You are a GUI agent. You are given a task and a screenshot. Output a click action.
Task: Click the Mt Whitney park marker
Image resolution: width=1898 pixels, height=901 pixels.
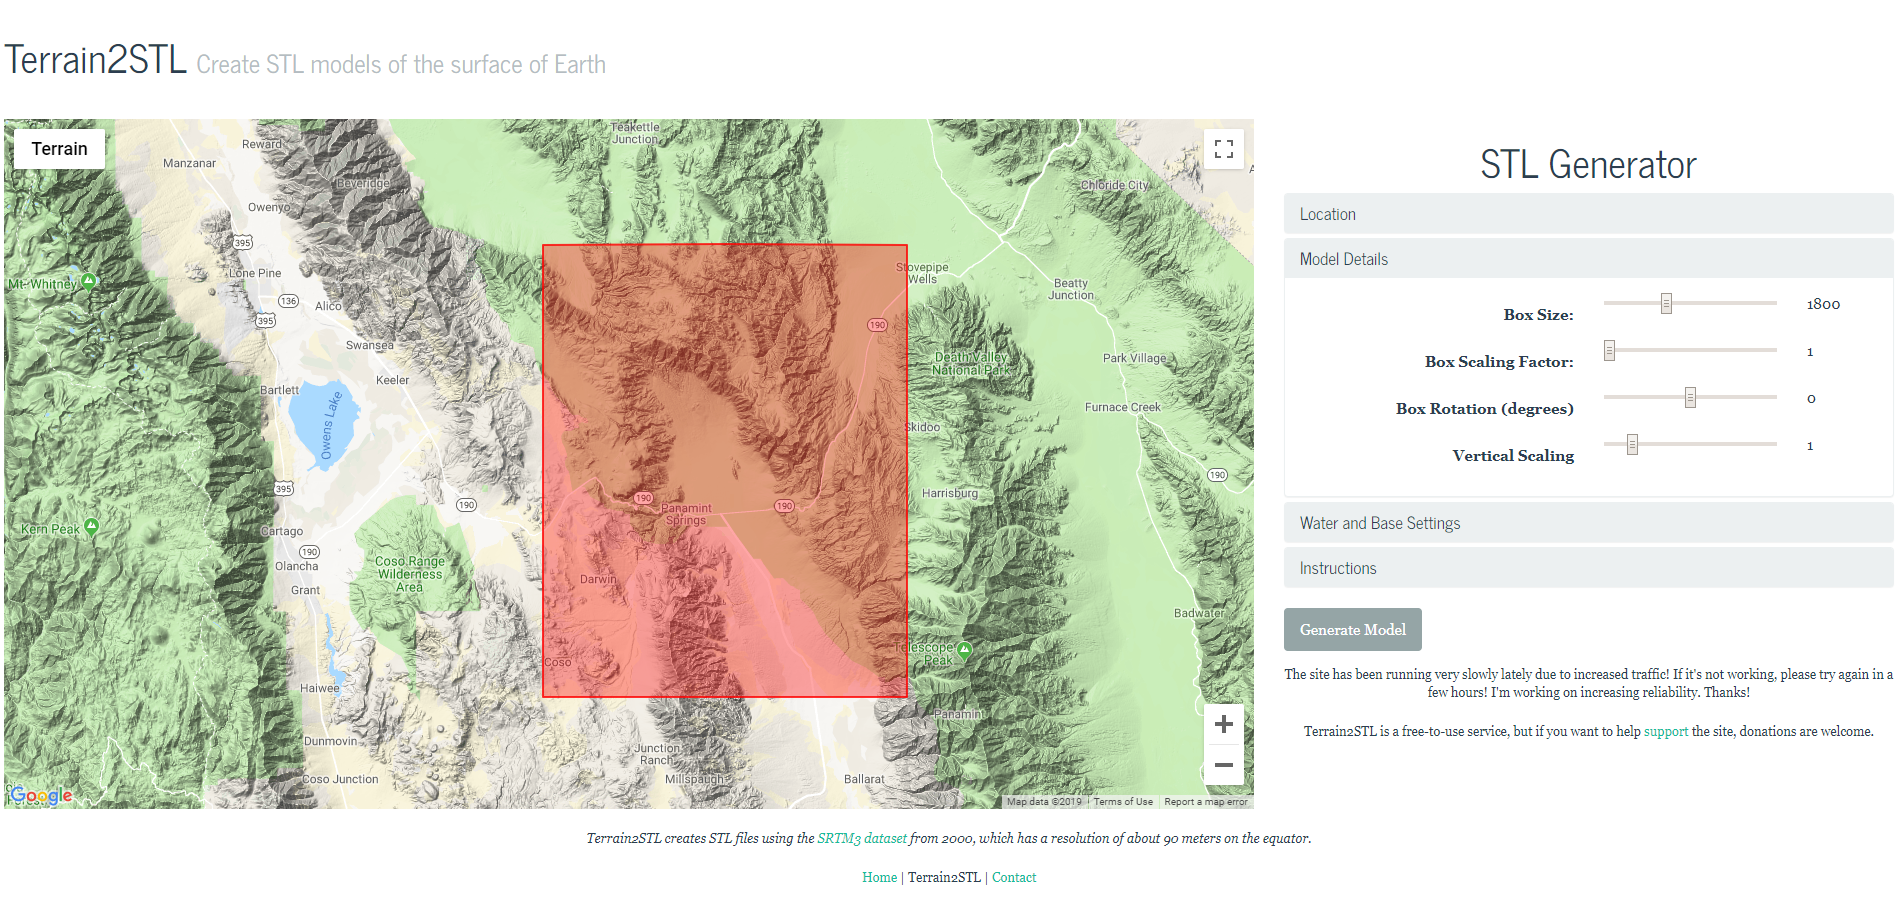(89, 281)
